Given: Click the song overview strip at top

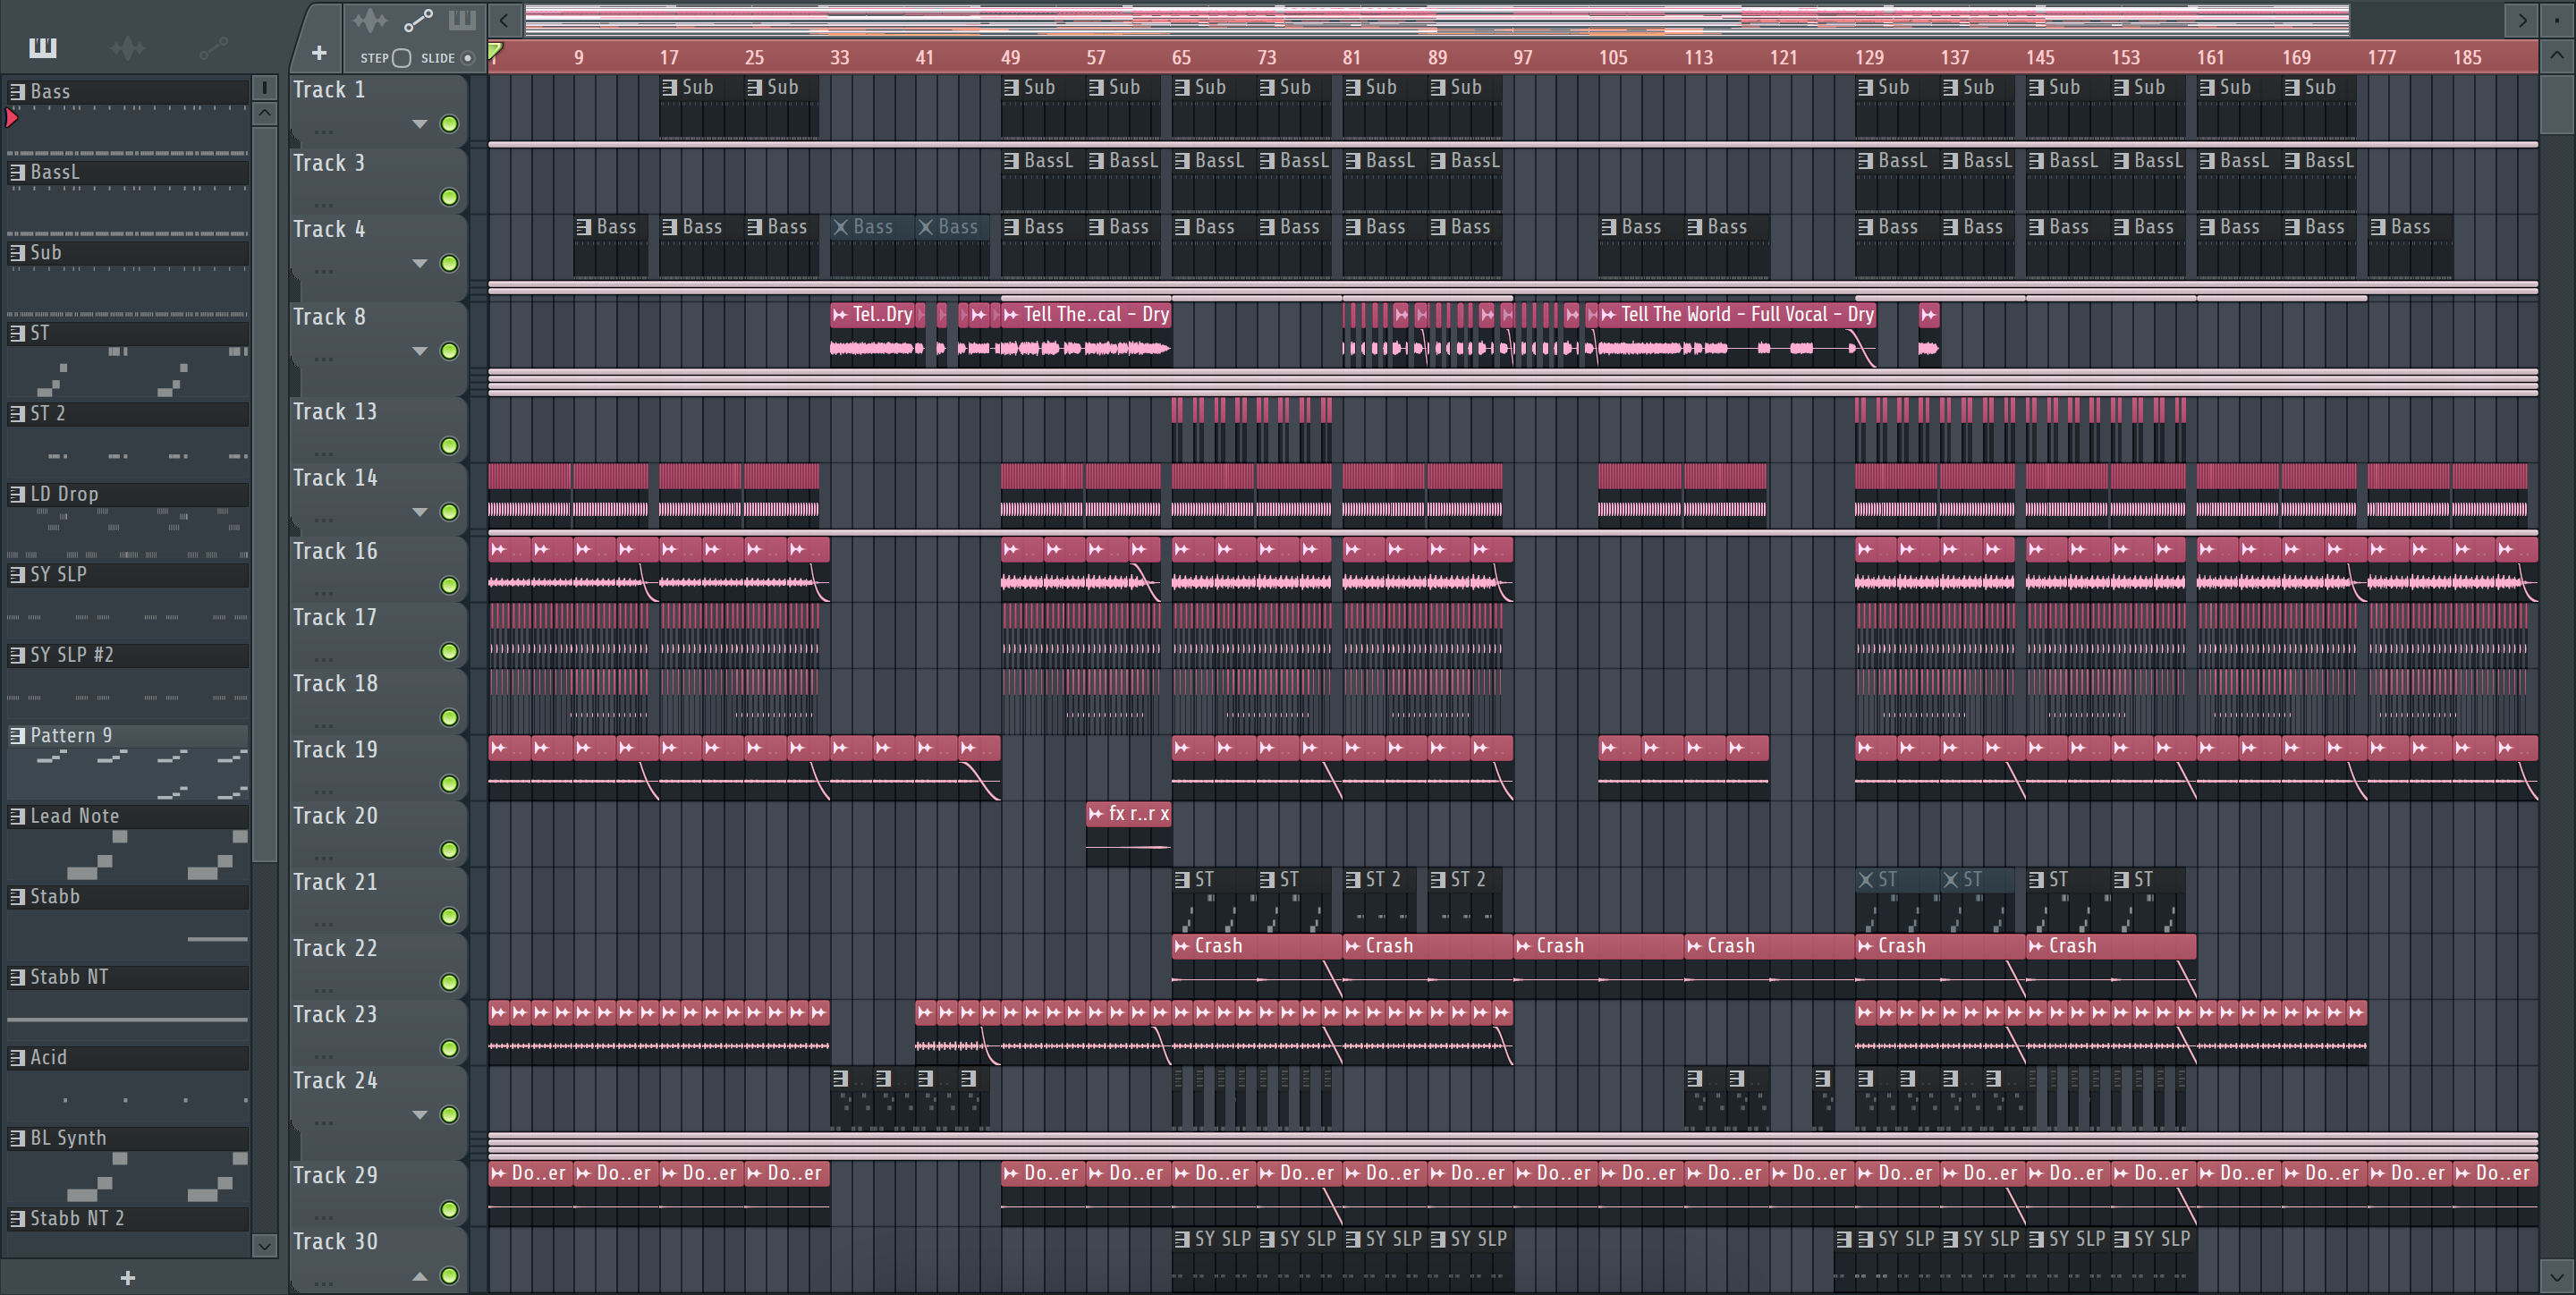Looking at the screenshot, I should click(x=1436, y=20).
